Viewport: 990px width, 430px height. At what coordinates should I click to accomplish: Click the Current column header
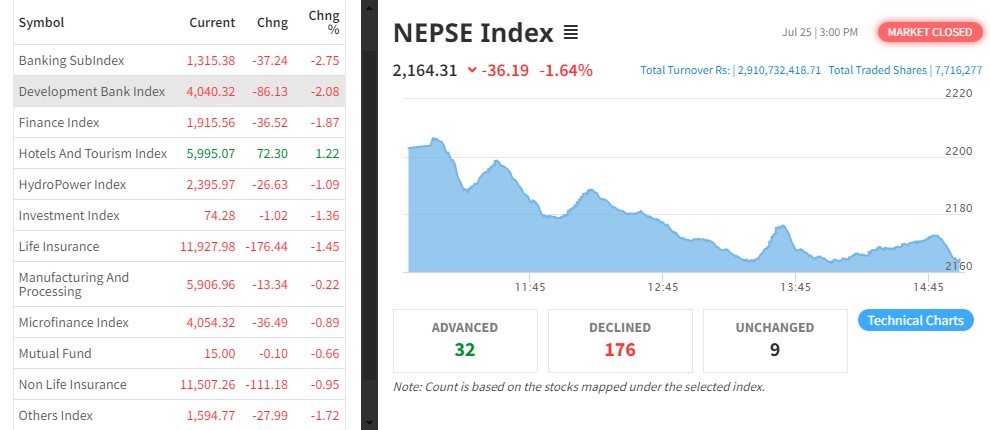212,22
